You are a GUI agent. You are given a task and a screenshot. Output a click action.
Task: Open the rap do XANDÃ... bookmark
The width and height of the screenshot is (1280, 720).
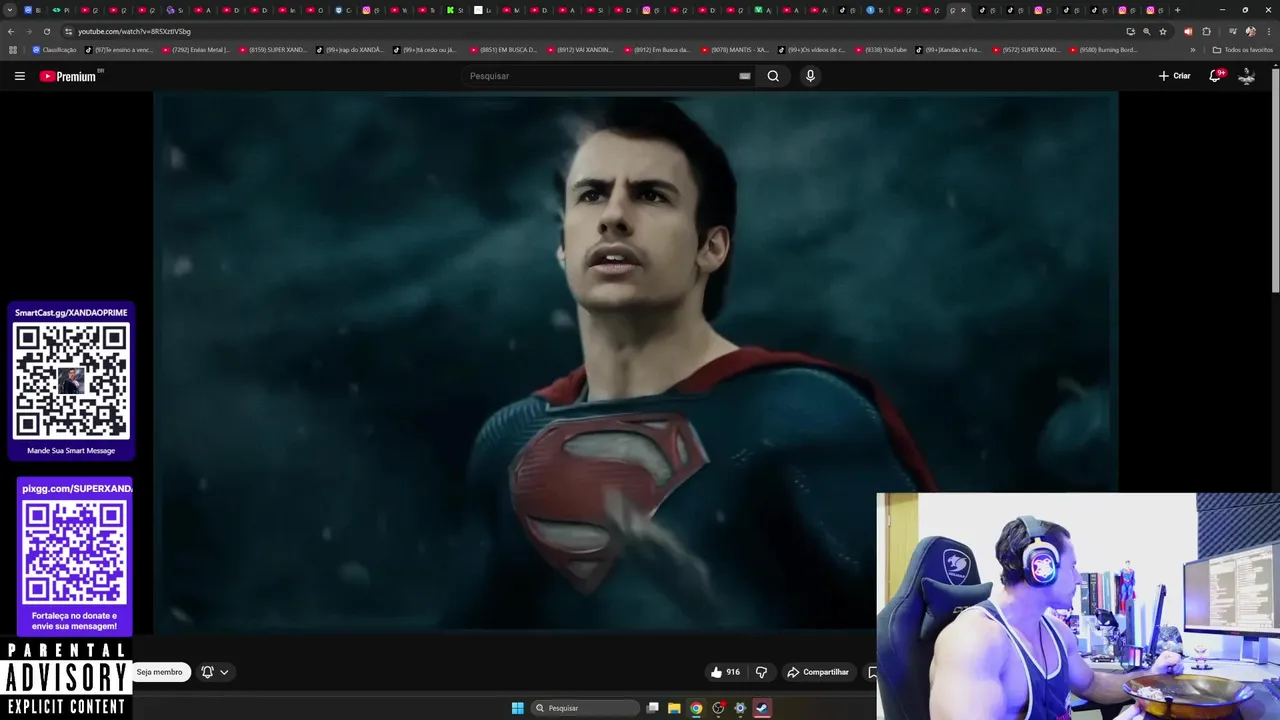[x=350, y=49]
